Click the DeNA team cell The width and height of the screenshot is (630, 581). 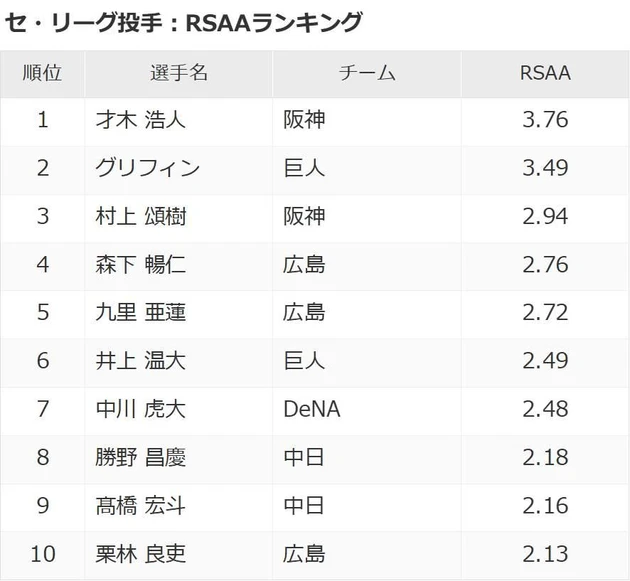click(x=311, y=408)
